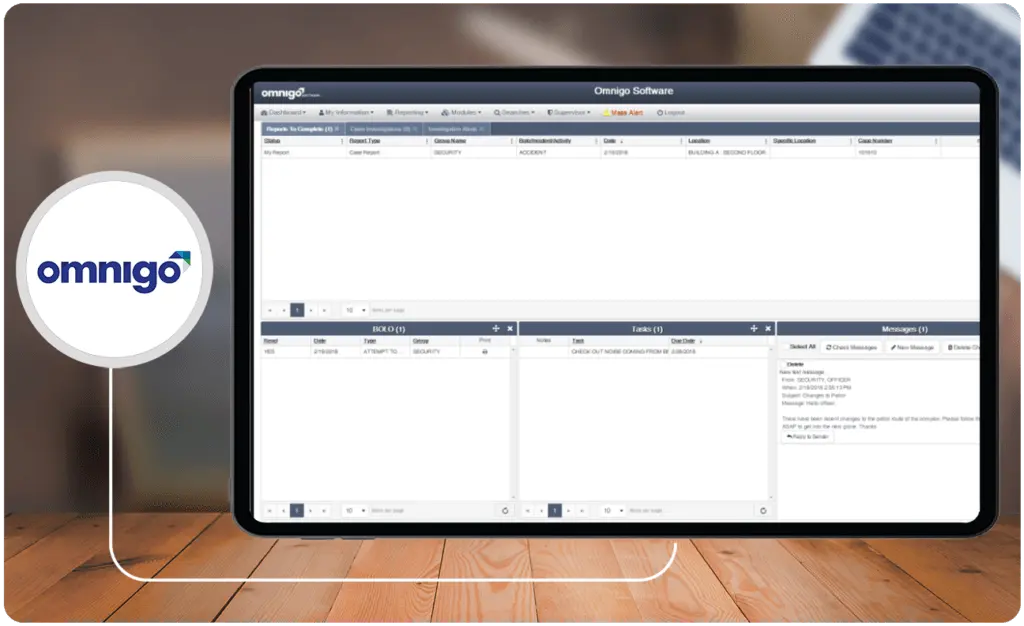Click the New Message button
Image resolution: width=1024 pixels, height=626 pixels.
point(912,347)
